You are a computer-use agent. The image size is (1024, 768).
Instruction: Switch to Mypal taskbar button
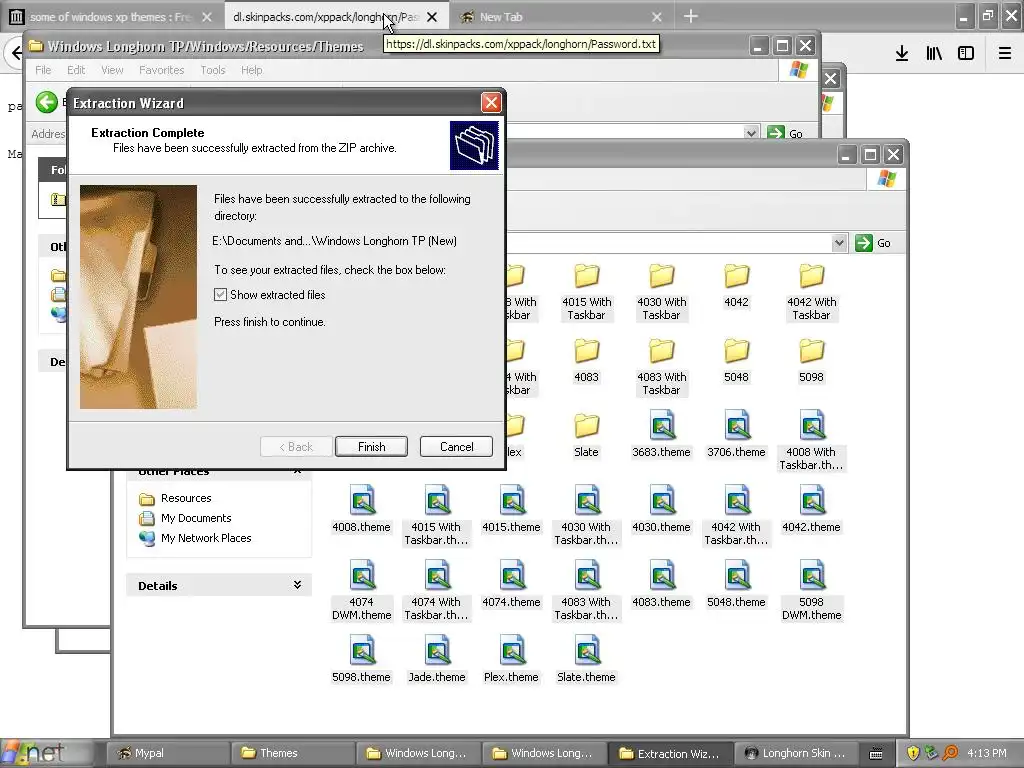(167, 753)
